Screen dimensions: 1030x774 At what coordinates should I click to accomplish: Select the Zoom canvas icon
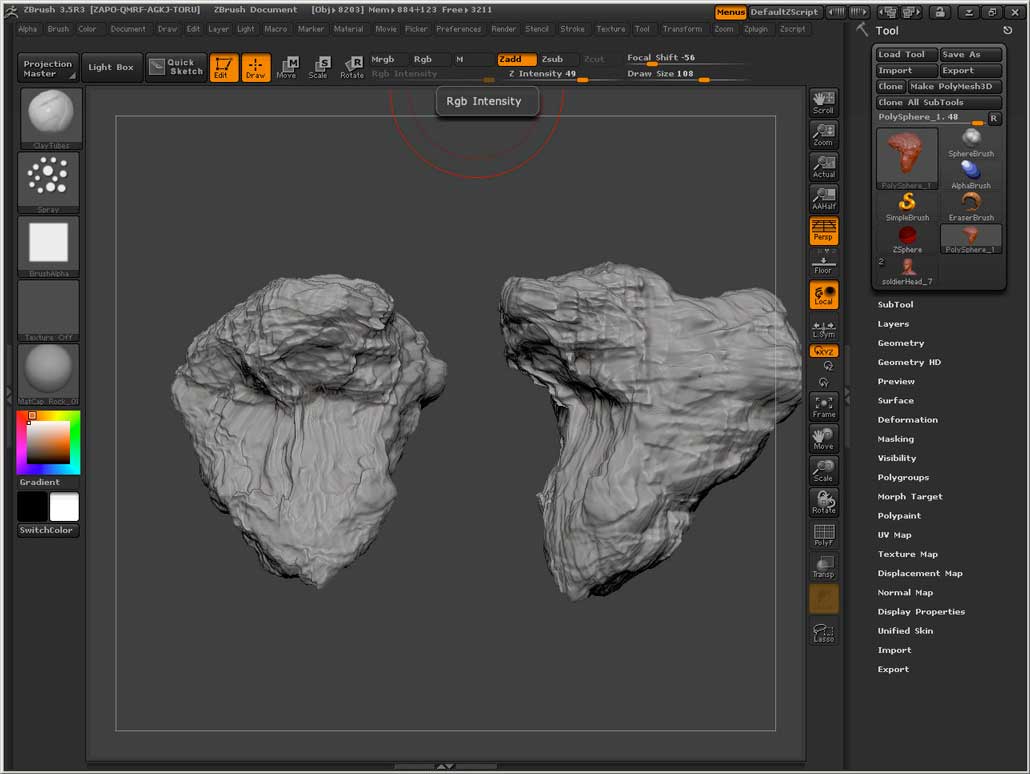coord(823,134)
